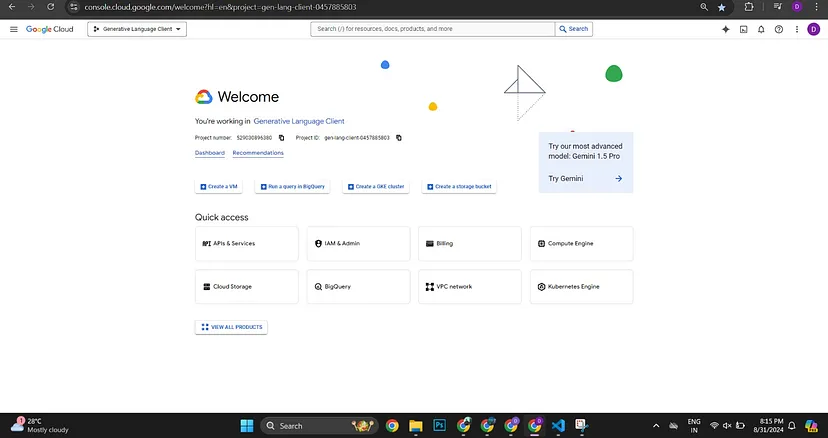This screenshot has height=438, width=828.
Task: Open the purple D account avatar in console
Action: [x=813, y=30]
